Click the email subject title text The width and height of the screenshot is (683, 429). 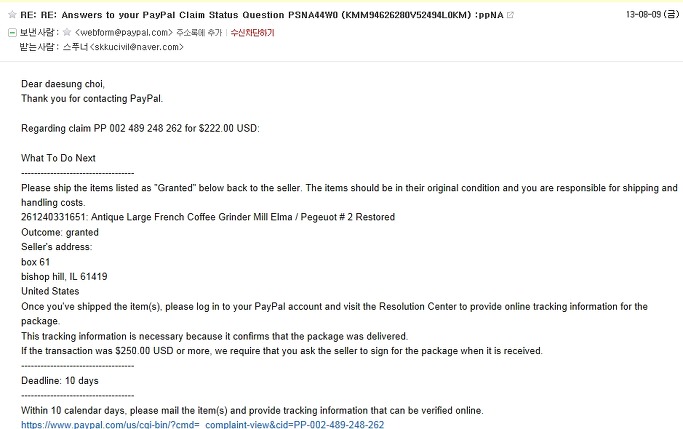click(261, 15)
